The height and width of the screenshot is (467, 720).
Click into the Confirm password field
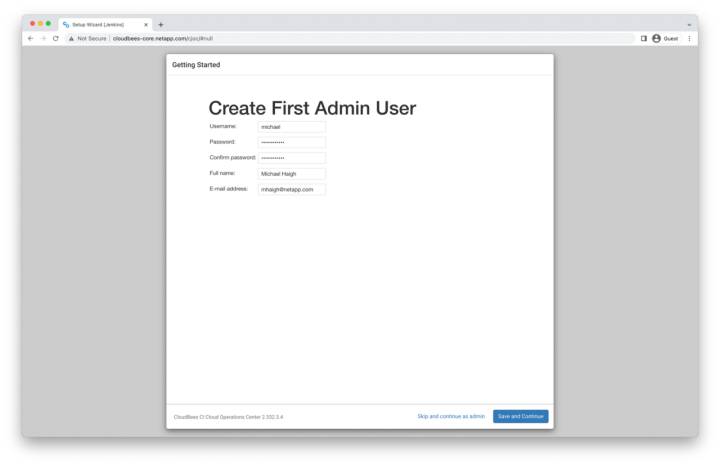click(291, 158)
